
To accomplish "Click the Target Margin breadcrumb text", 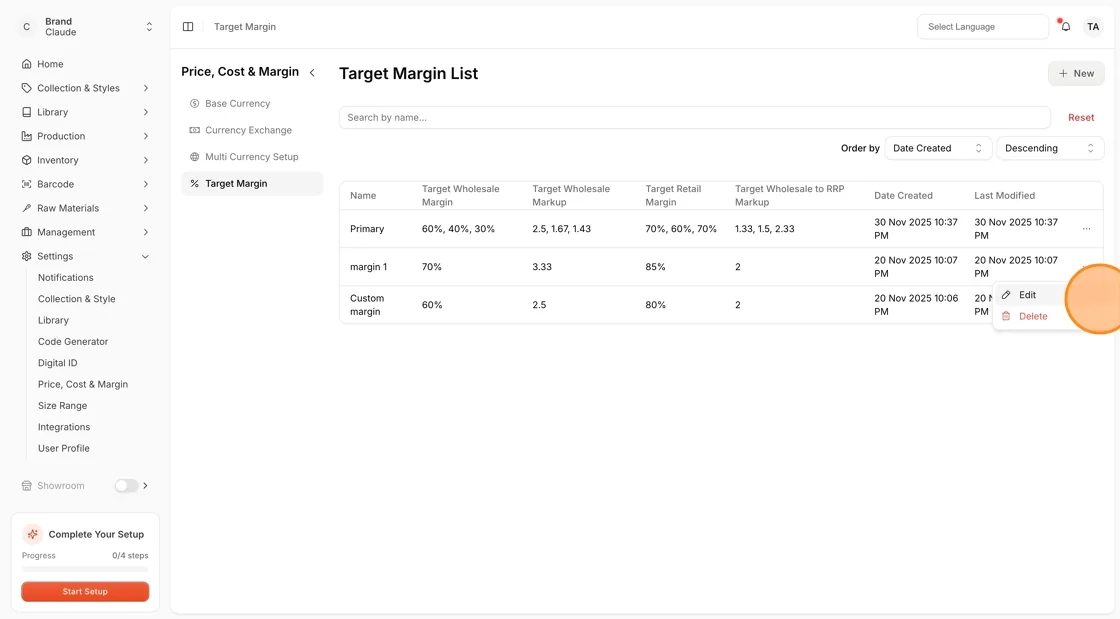I will pyautogui.click(x=245, y=26).
